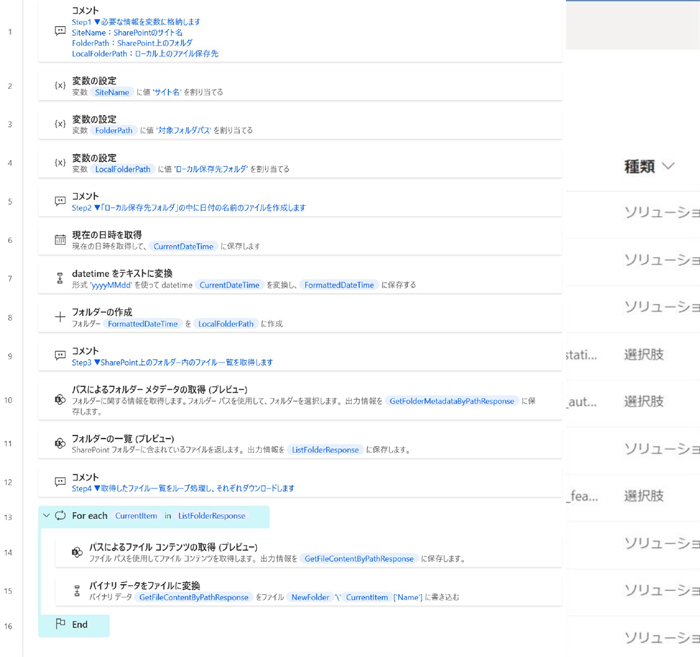Click the FormattedDateTime variable in step 7
Screen dimensions: 700x657
click(x=339, y=285)
